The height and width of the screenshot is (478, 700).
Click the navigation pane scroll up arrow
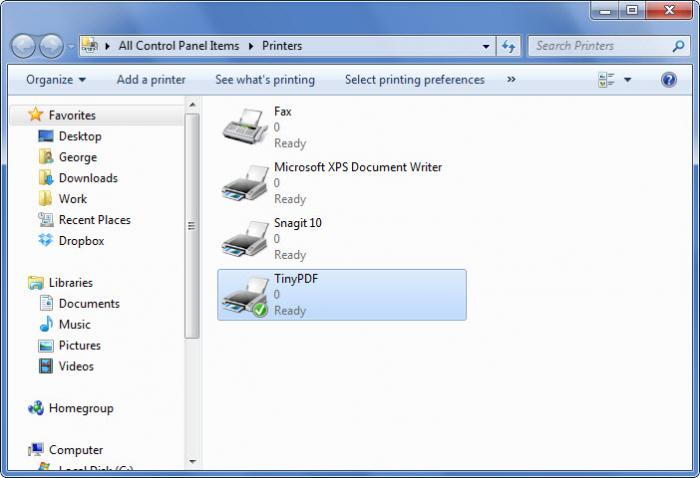coord(192,104)
